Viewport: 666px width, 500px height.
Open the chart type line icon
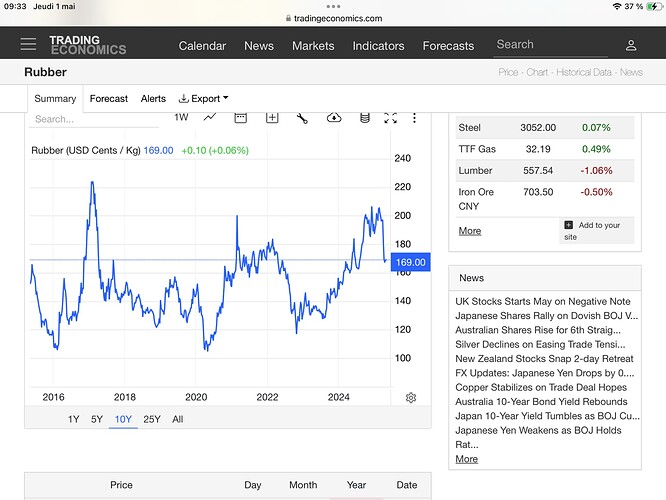pyautogui.click(x=210, y=117)
